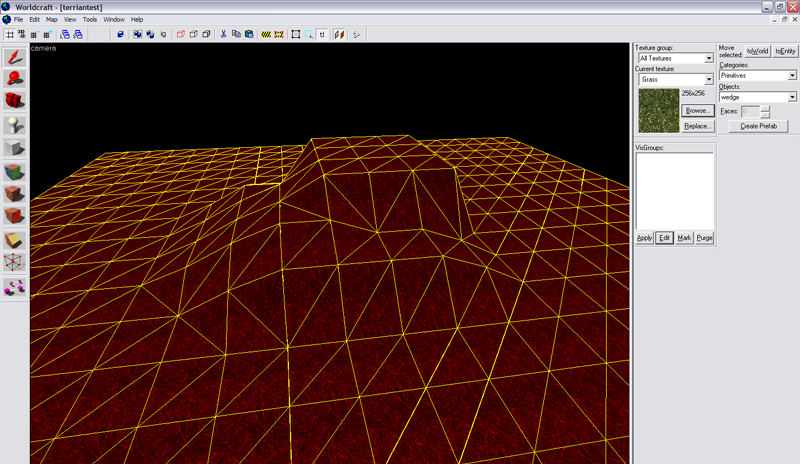Image resolution: width=800 pixels, height=464 pixels.
Task: Click the Hide Unselected Objects icon
Action: pos(193,34)
